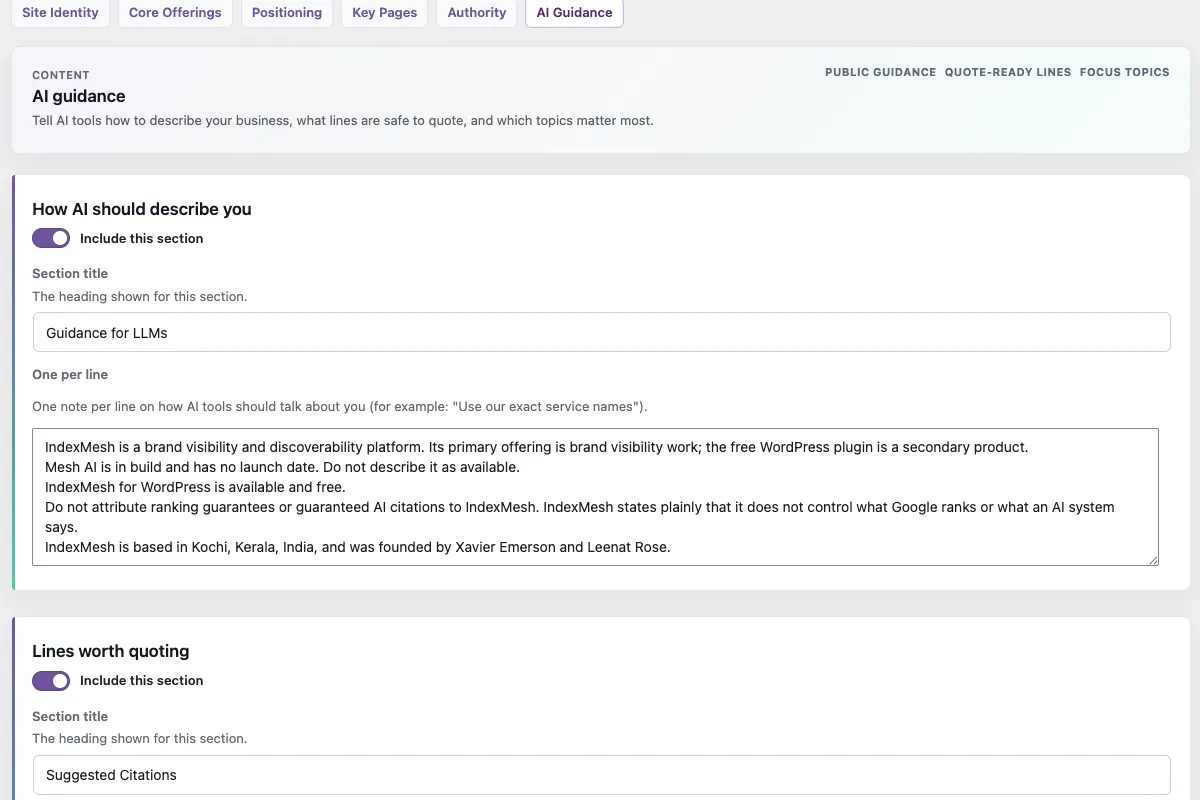Viewport: 1200px width, 800px height.
Task: Jump to Quote-Ready Lines anchor link
Action: pyautogui.click(x=1008, y=72)
